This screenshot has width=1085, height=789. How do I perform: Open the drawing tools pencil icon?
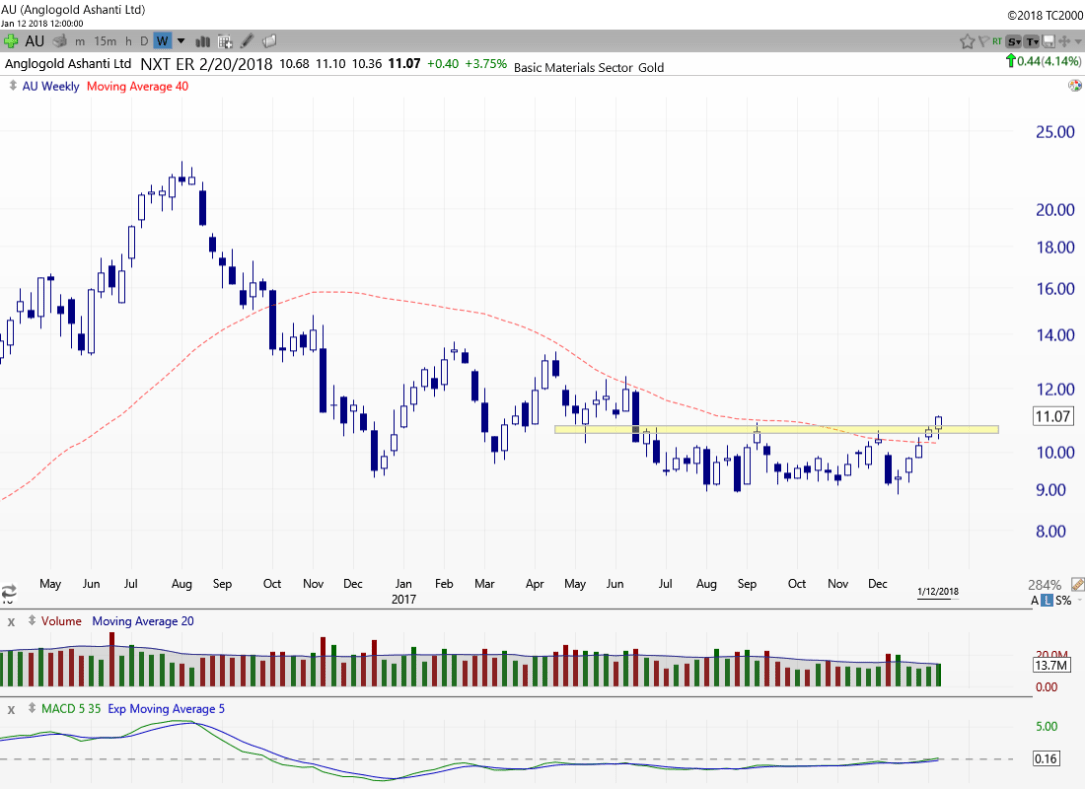(x=248, y=41)
